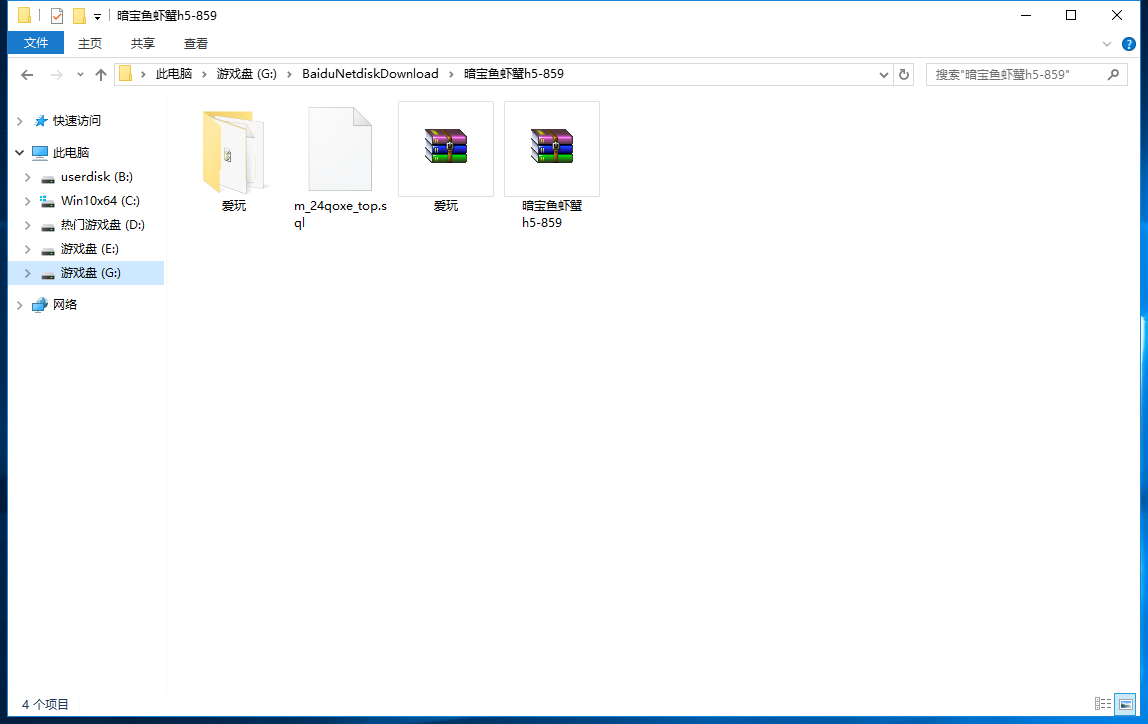Expand the ribbon with chevron
1148x724 pixels.
click(x=1107, y=44)
